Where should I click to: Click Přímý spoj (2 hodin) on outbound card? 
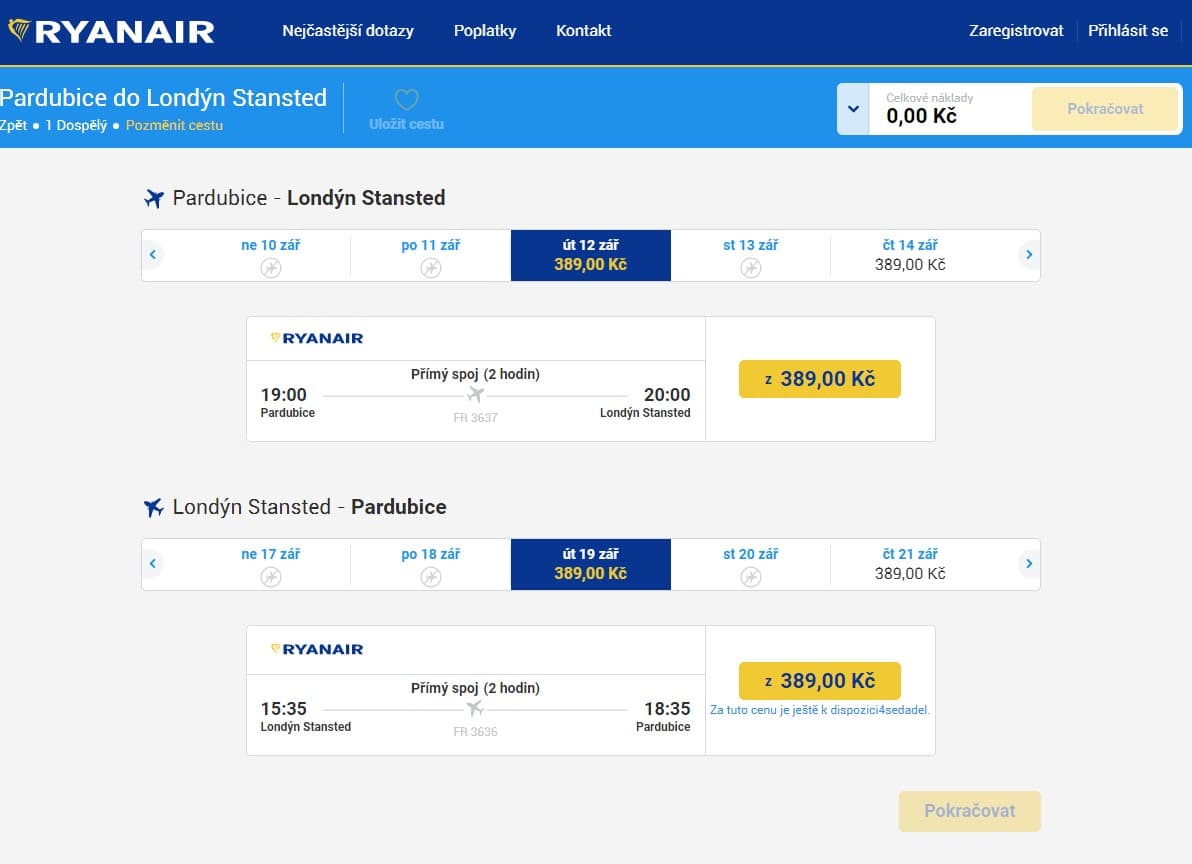point(476,374)
